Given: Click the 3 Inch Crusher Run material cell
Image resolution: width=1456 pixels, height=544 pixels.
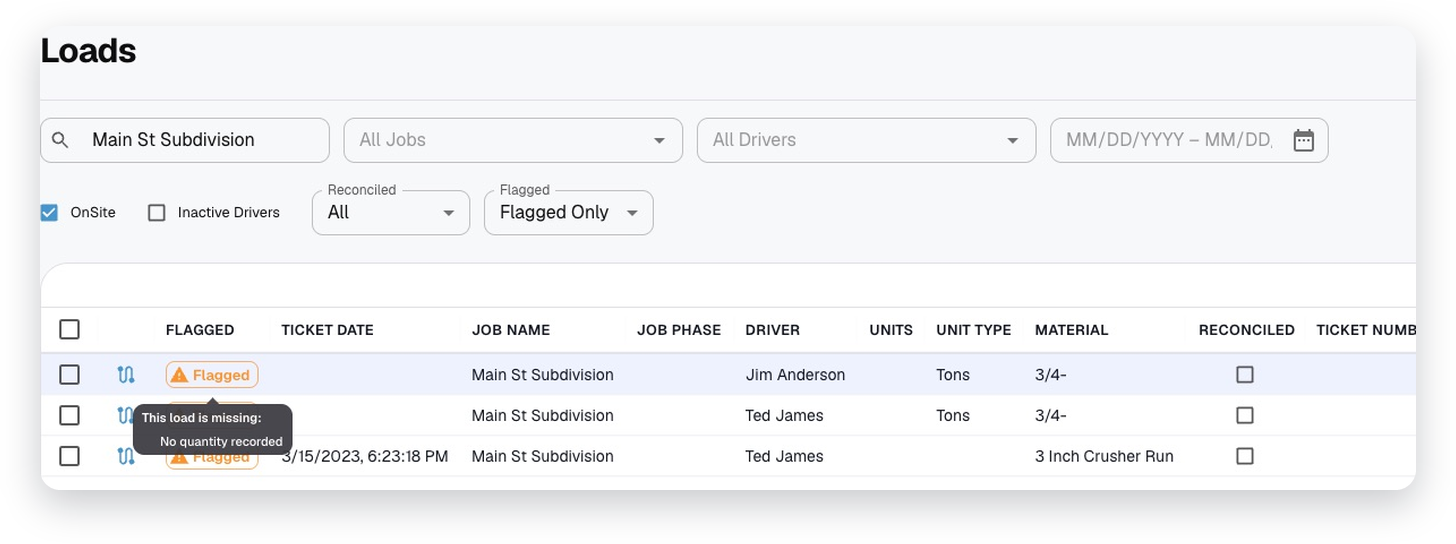Looking at the screenshot, I should click(1104, 456).
